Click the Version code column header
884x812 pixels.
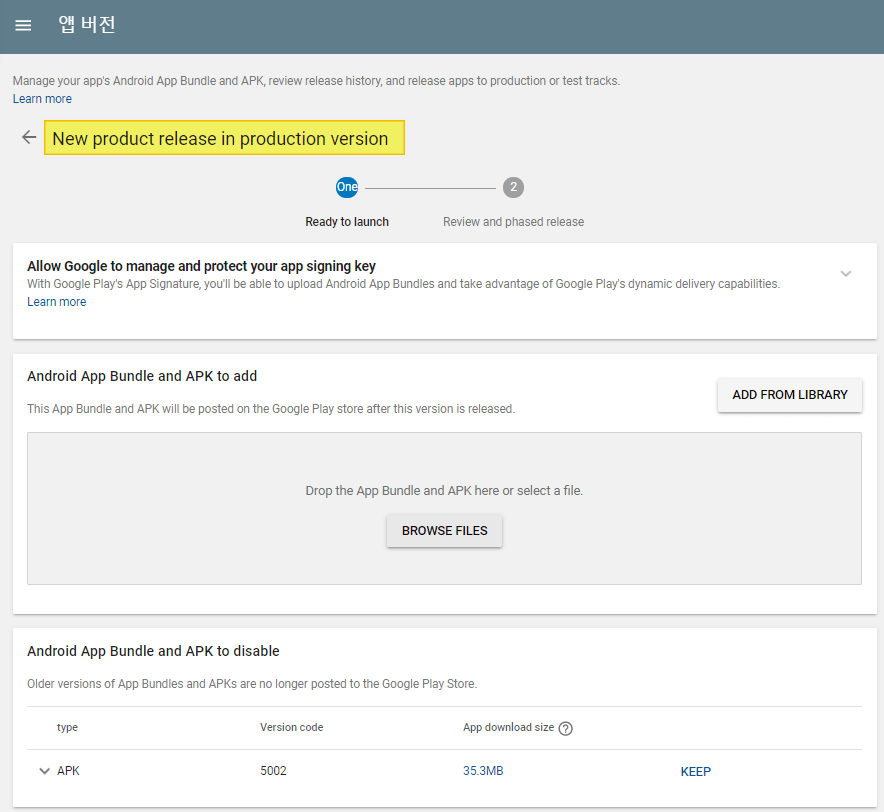tap(291, 728)
